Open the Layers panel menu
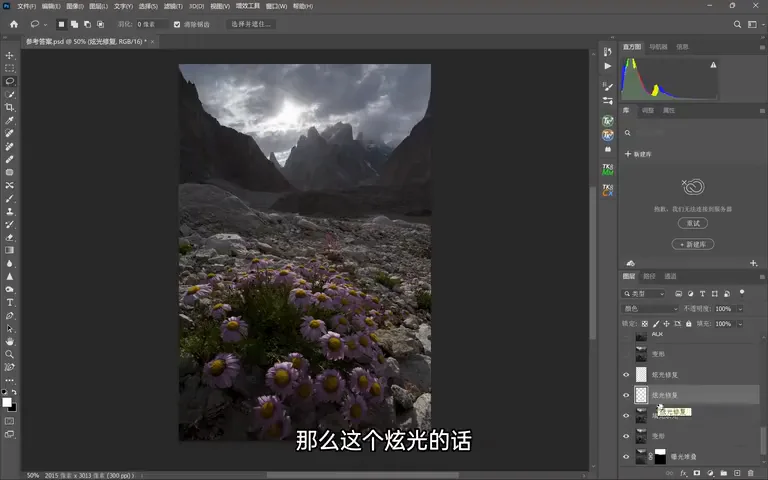 pos(762,277)
